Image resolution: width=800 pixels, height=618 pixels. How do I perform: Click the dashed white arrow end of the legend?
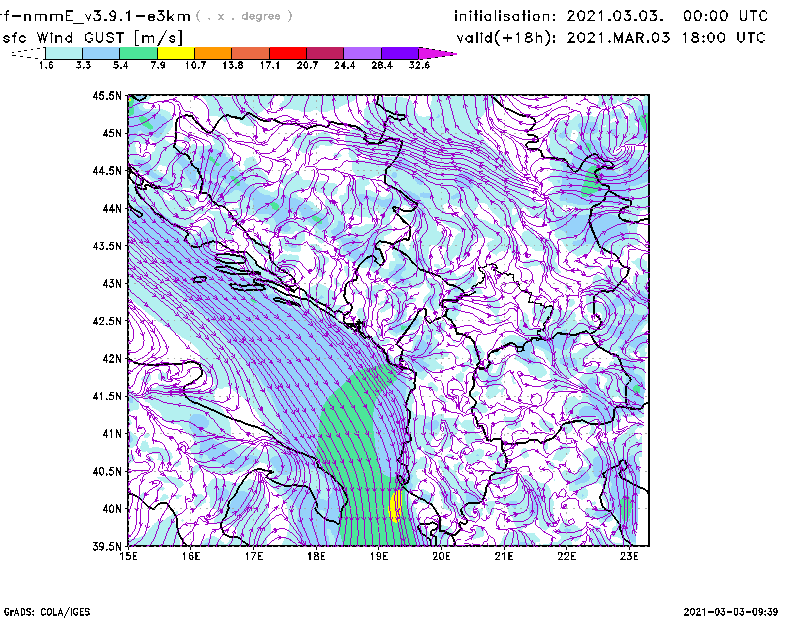coord(28,53)
